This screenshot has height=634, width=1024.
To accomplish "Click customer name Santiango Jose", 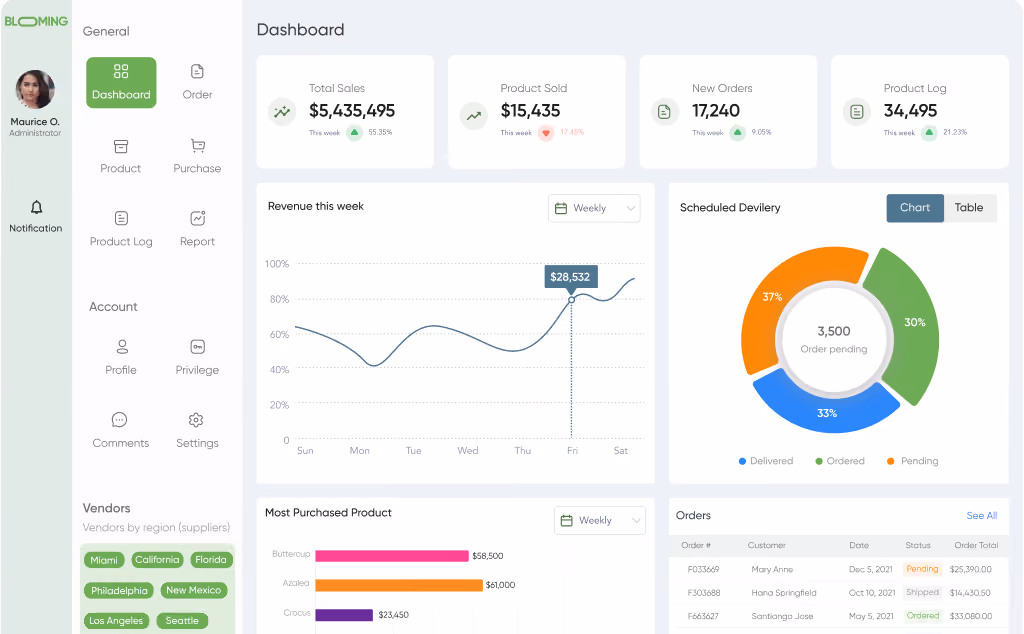I will (782, 616).
